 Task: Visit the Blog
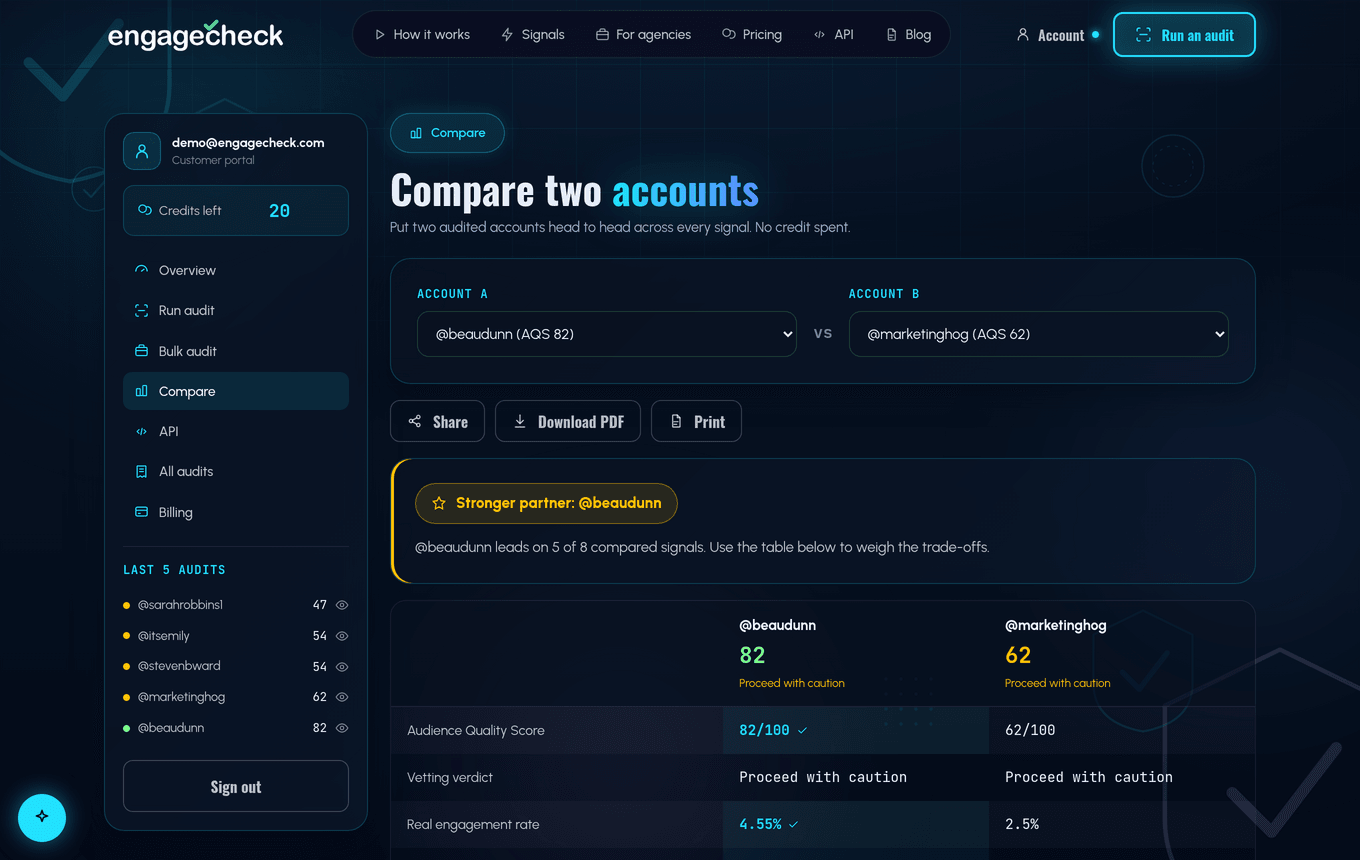click(x=908, y=34)
